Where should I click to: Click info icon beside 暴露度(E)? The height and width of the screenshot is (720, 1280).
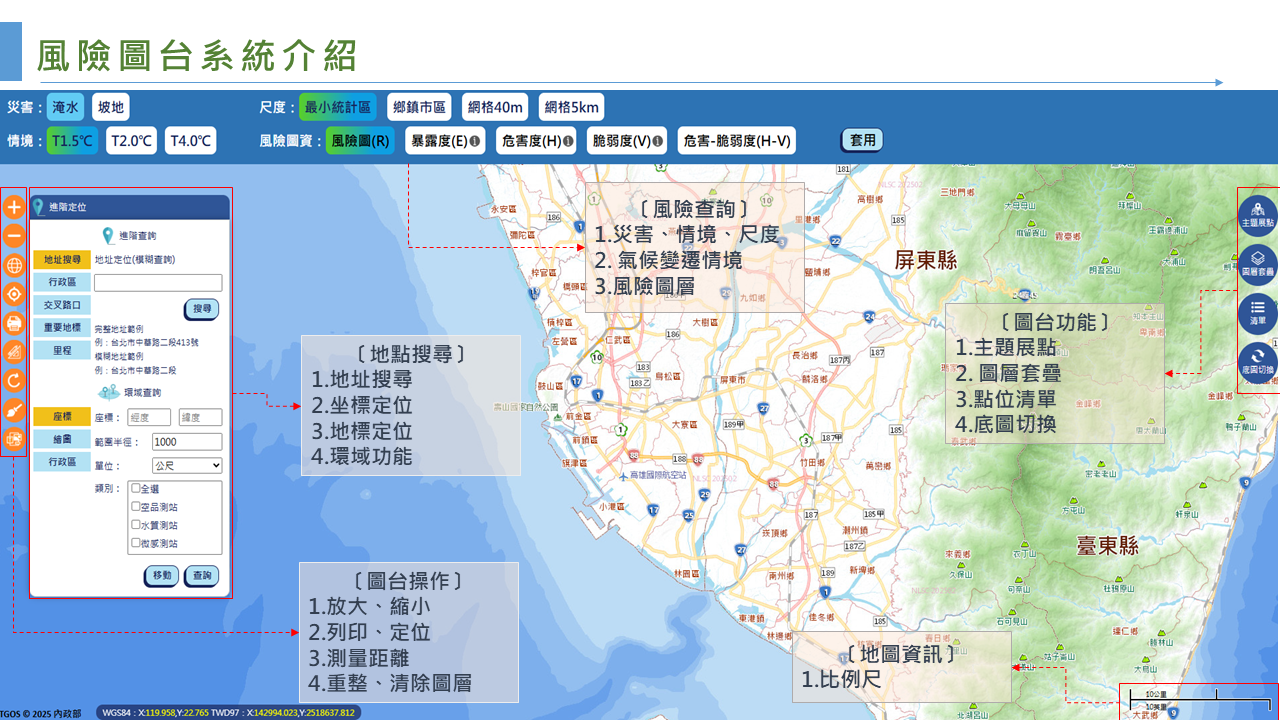click(x=475, y=141)
